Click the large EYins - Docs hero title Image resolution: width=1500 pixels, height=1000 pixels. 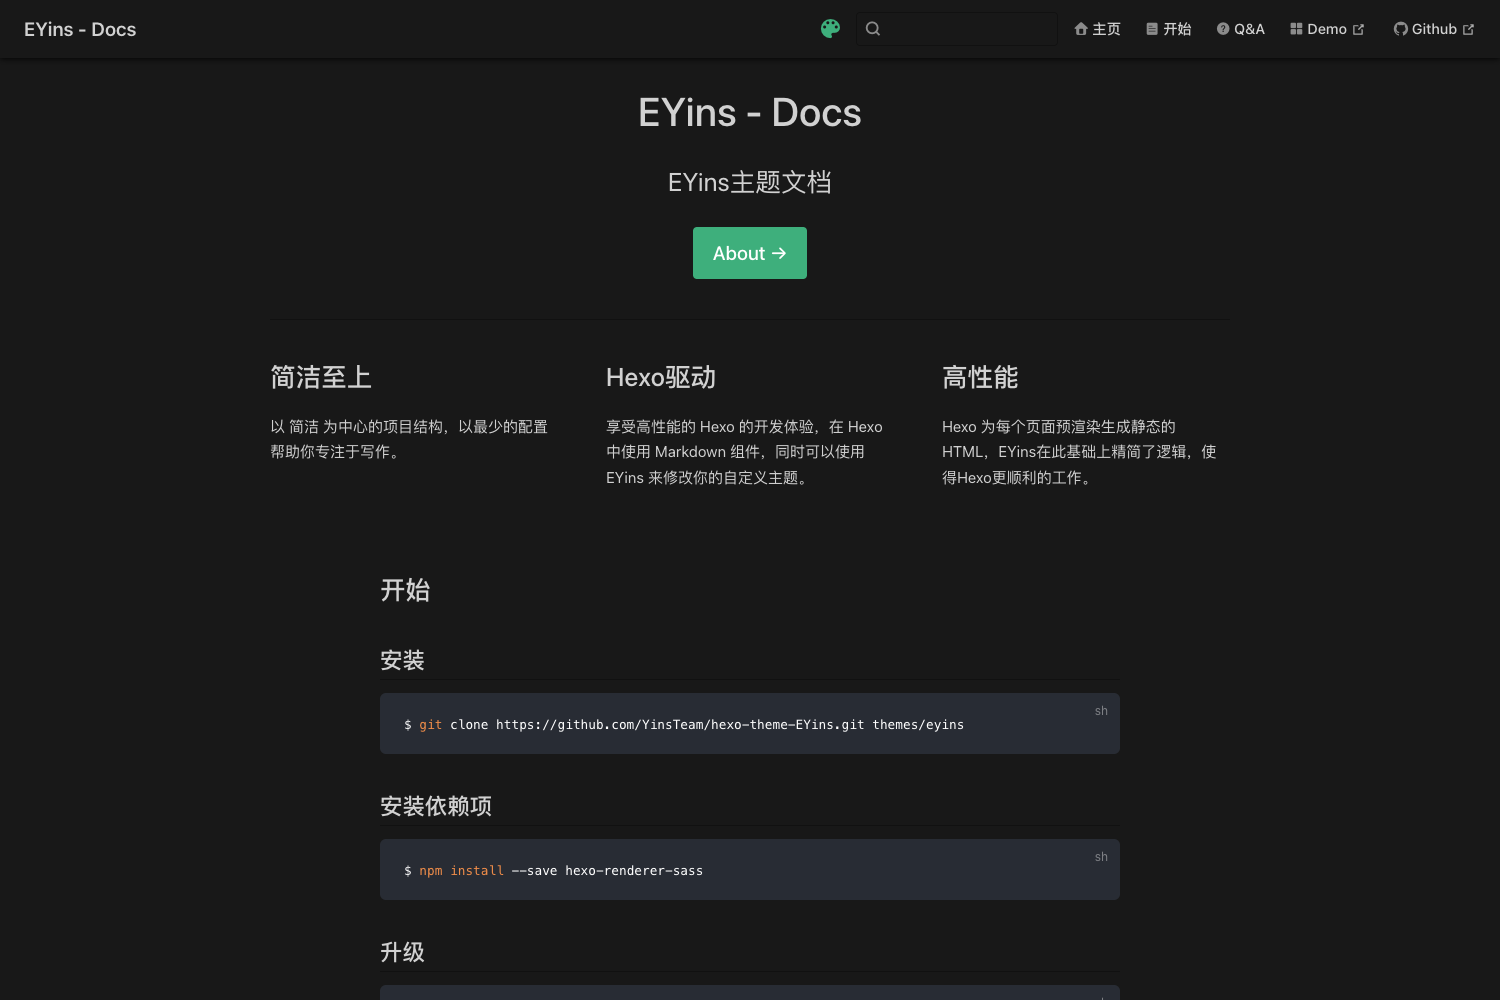click(750, 112)
